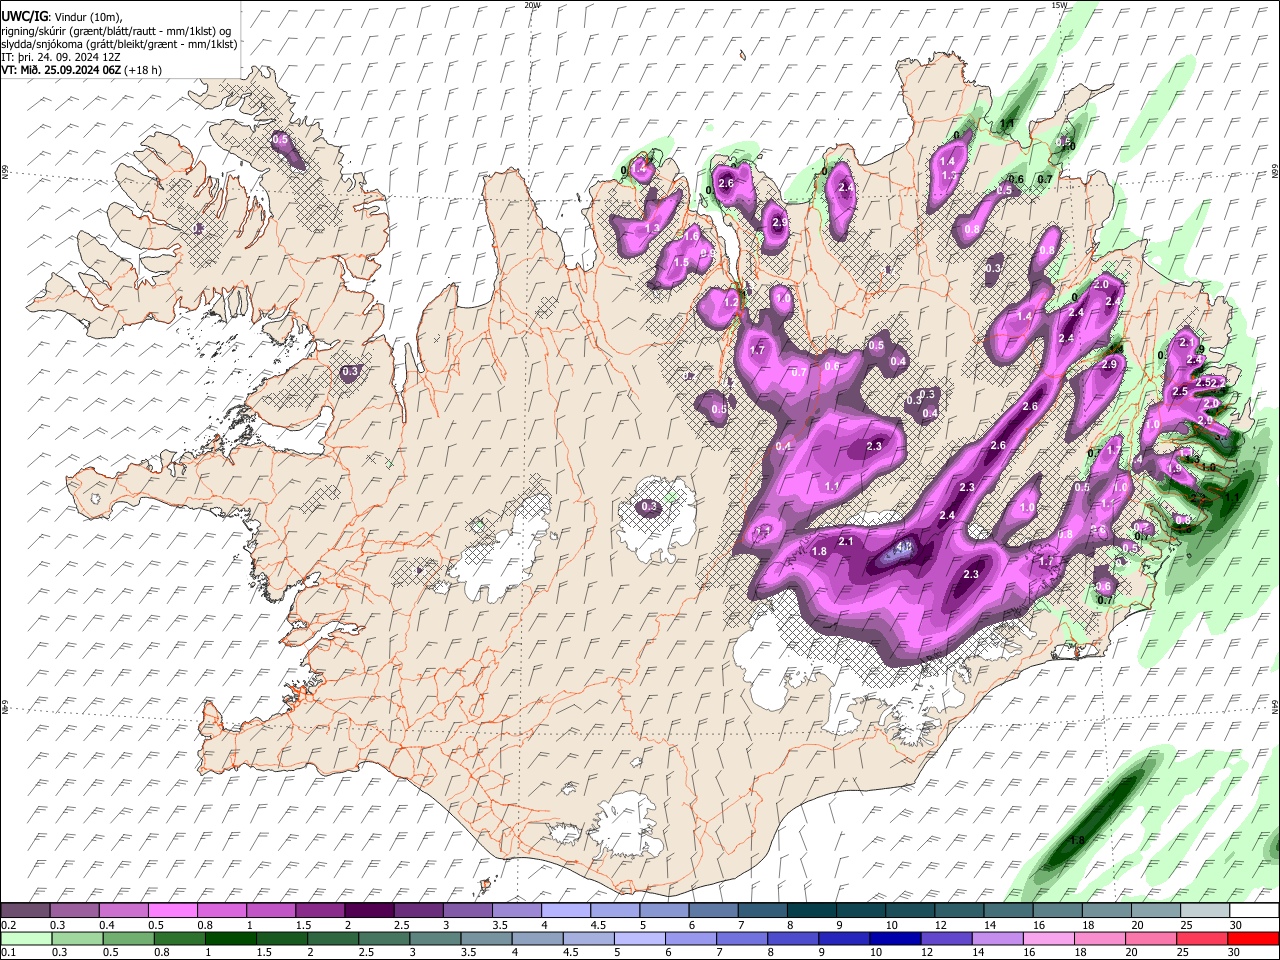Pick the dark purple 2–2.5 swatch in the upper scale
1280x960 pixels.
point(368,911)
